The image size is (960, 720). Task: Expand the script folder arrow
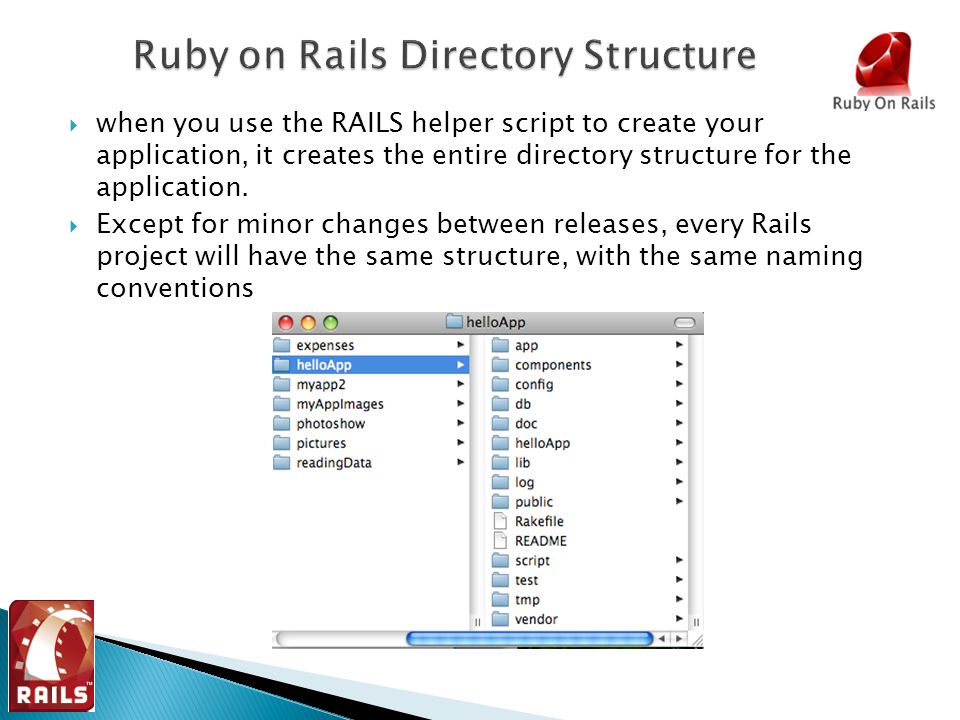click(679, 560)
